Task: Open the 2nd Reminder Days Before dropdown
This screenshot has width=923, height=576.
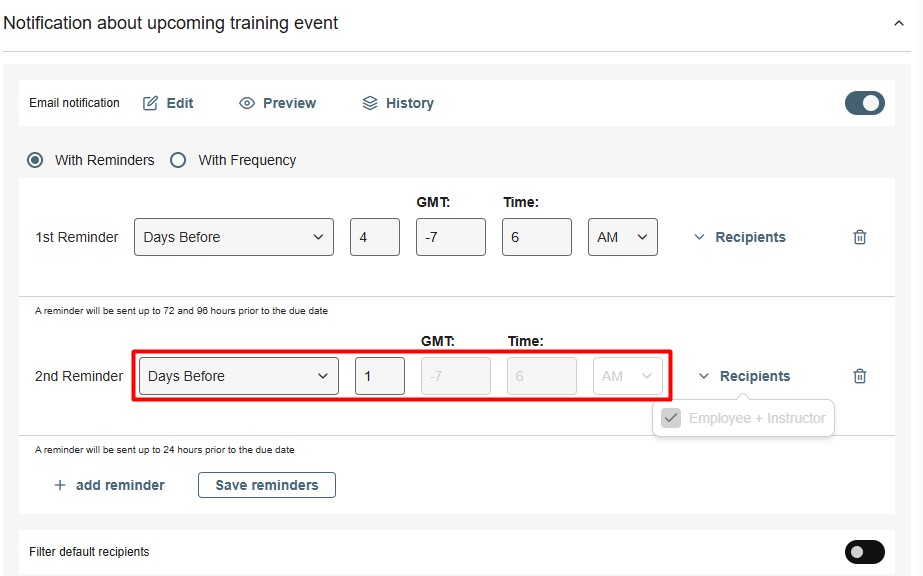Action: (x=238, y=376)
